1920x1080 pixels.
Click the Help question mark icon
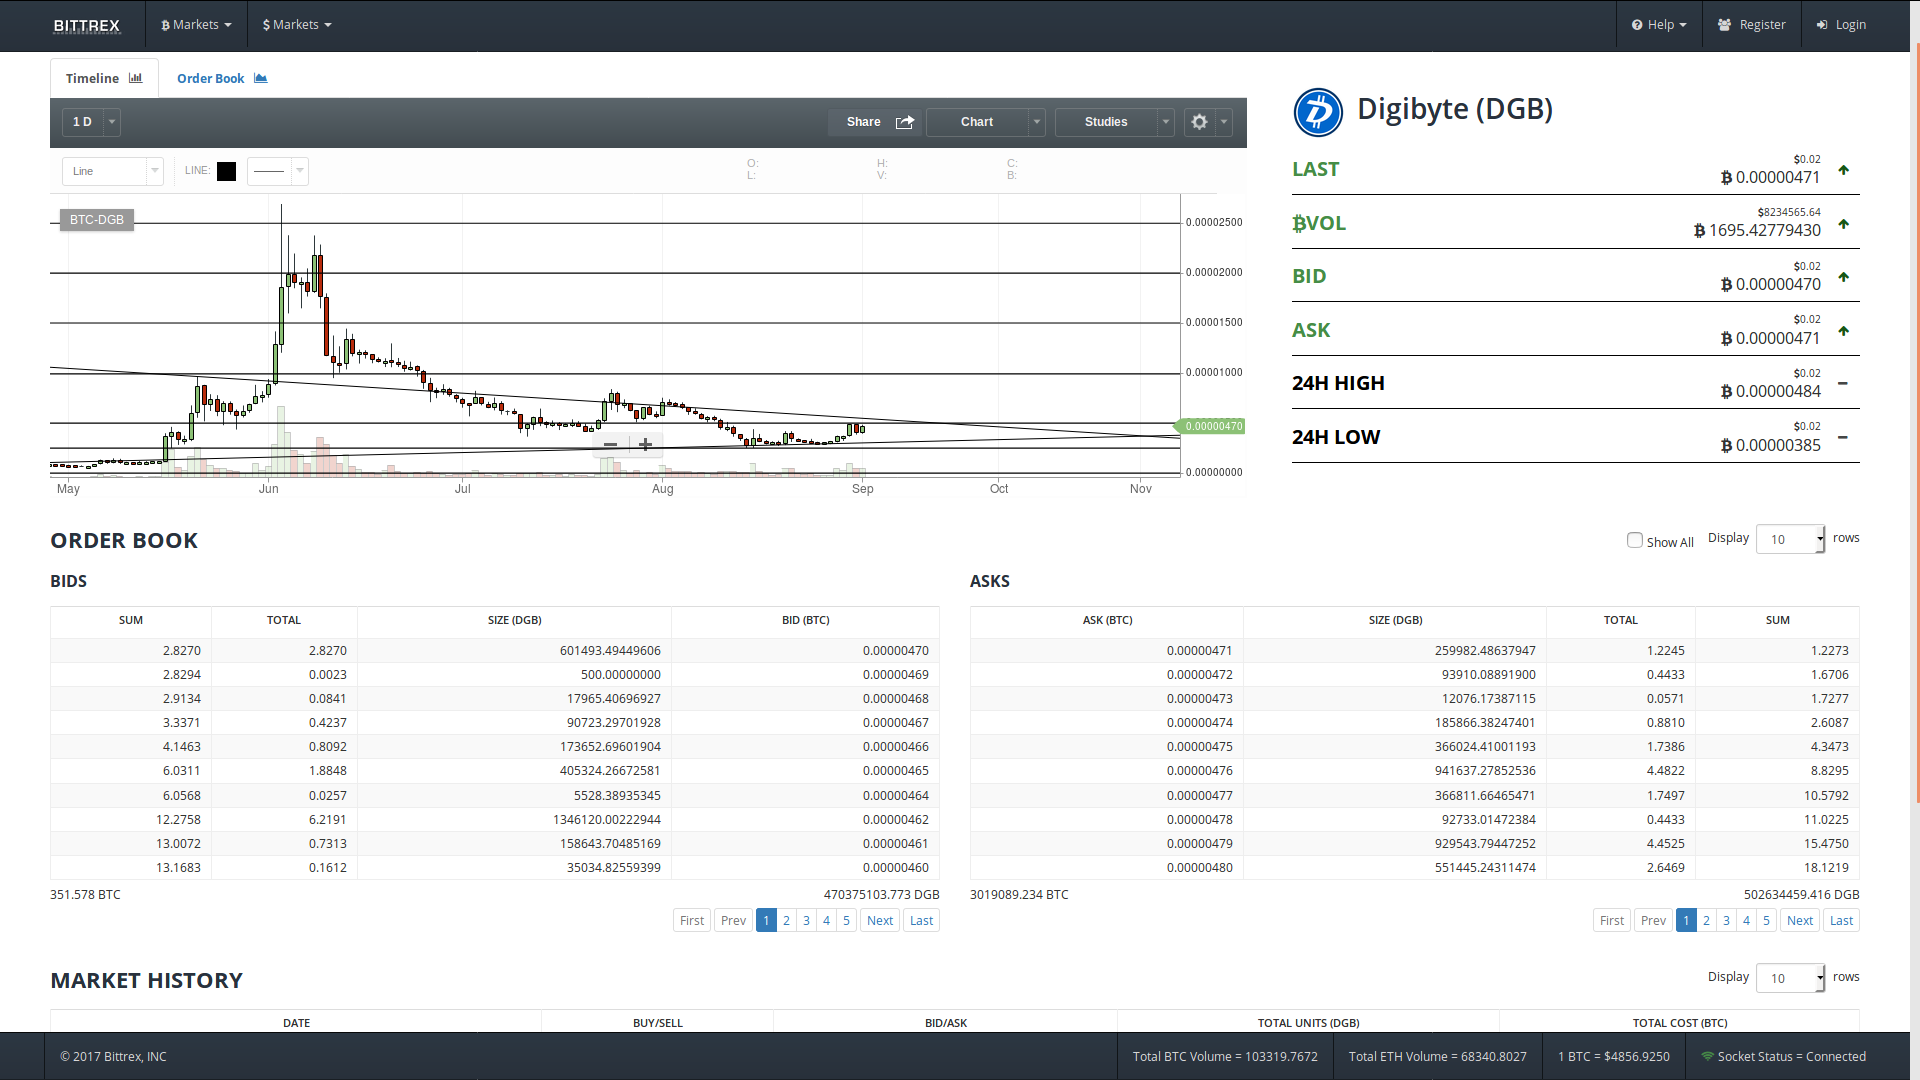tap(1637, 25)
